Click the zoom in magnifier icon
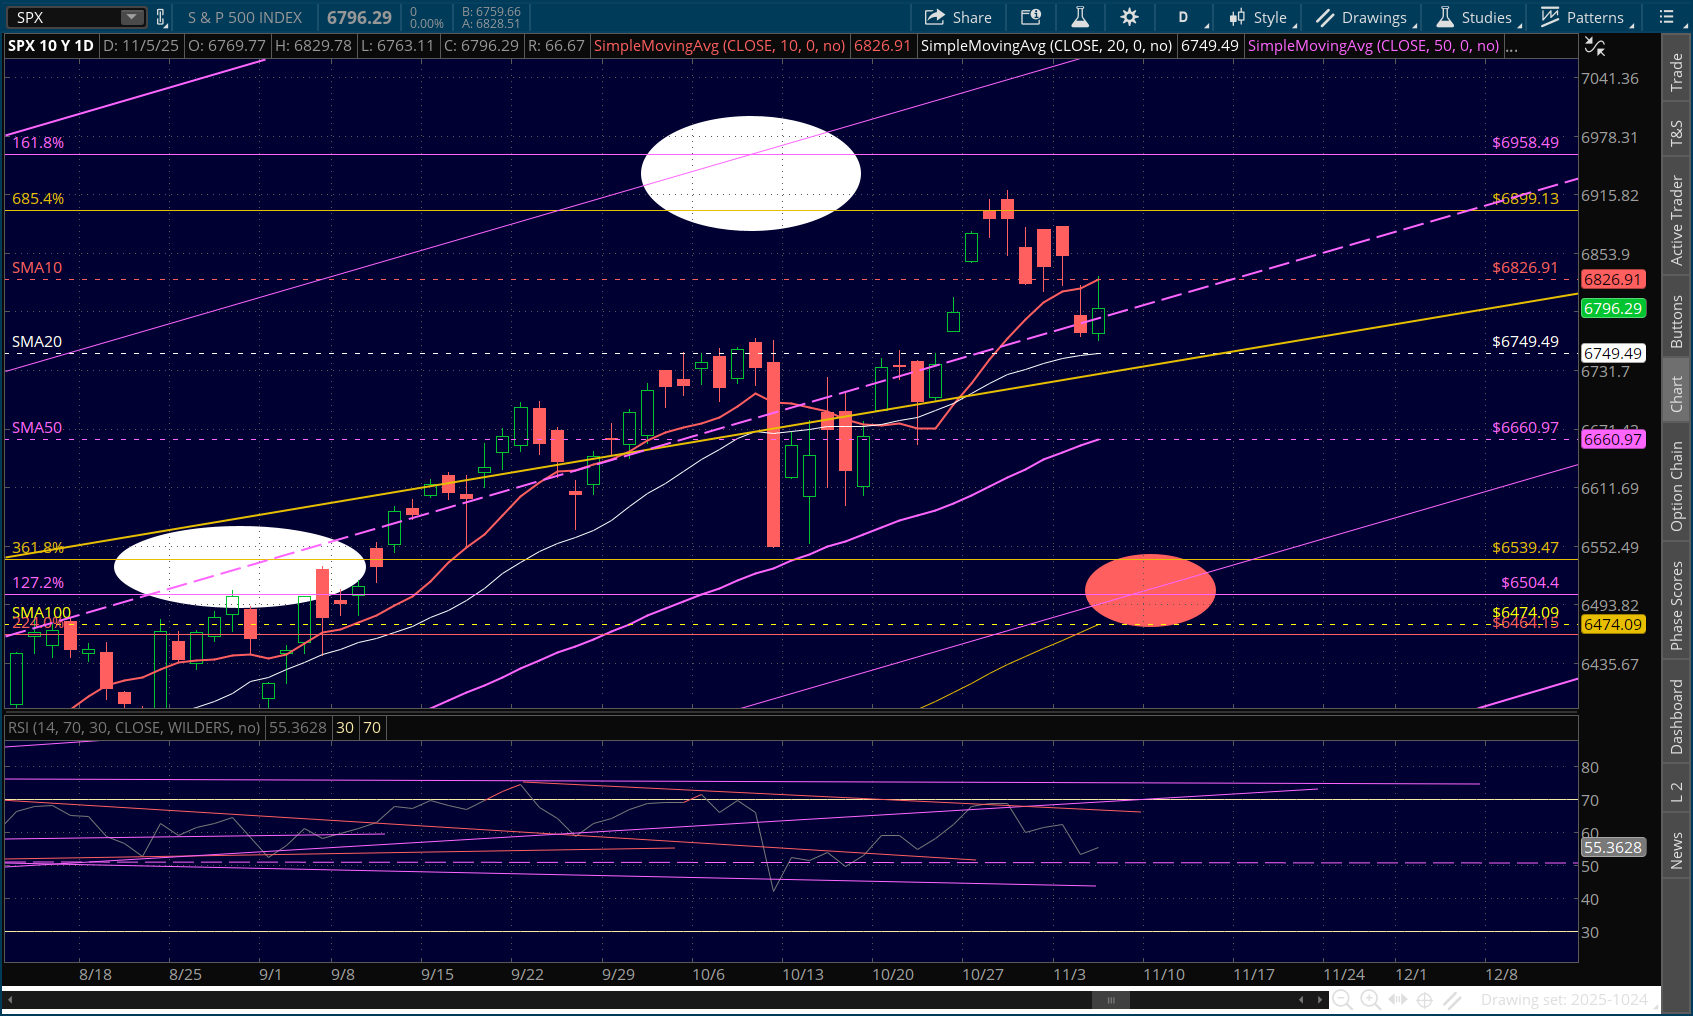The height and width of the screenshot is (1016, 1693). 1370,1000
